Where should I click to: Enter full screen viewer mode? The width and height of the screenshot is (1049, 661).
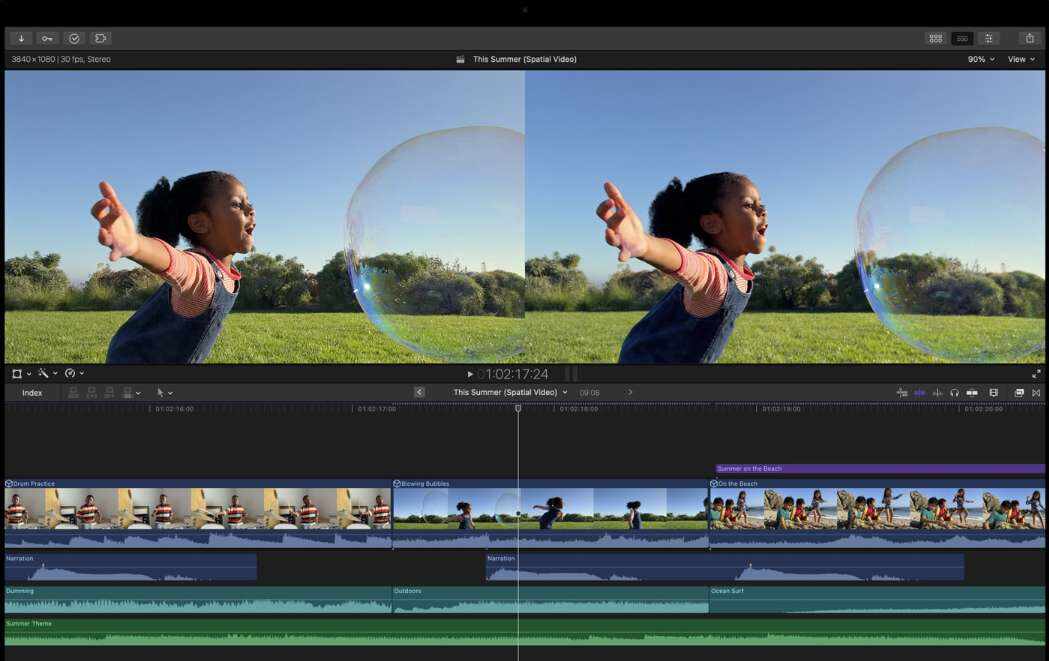click(1036, 374)
